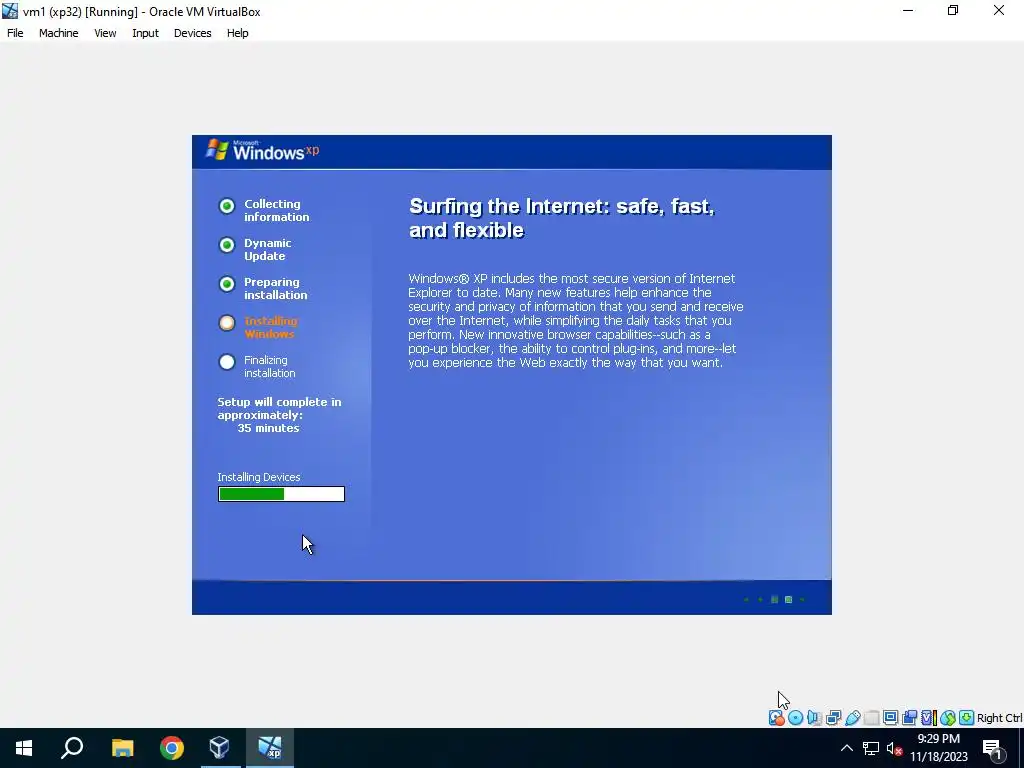Open the Devices menu
The width and height of the screenshot is (1024, 768).
pyautogui.click(x=192, y=33)
